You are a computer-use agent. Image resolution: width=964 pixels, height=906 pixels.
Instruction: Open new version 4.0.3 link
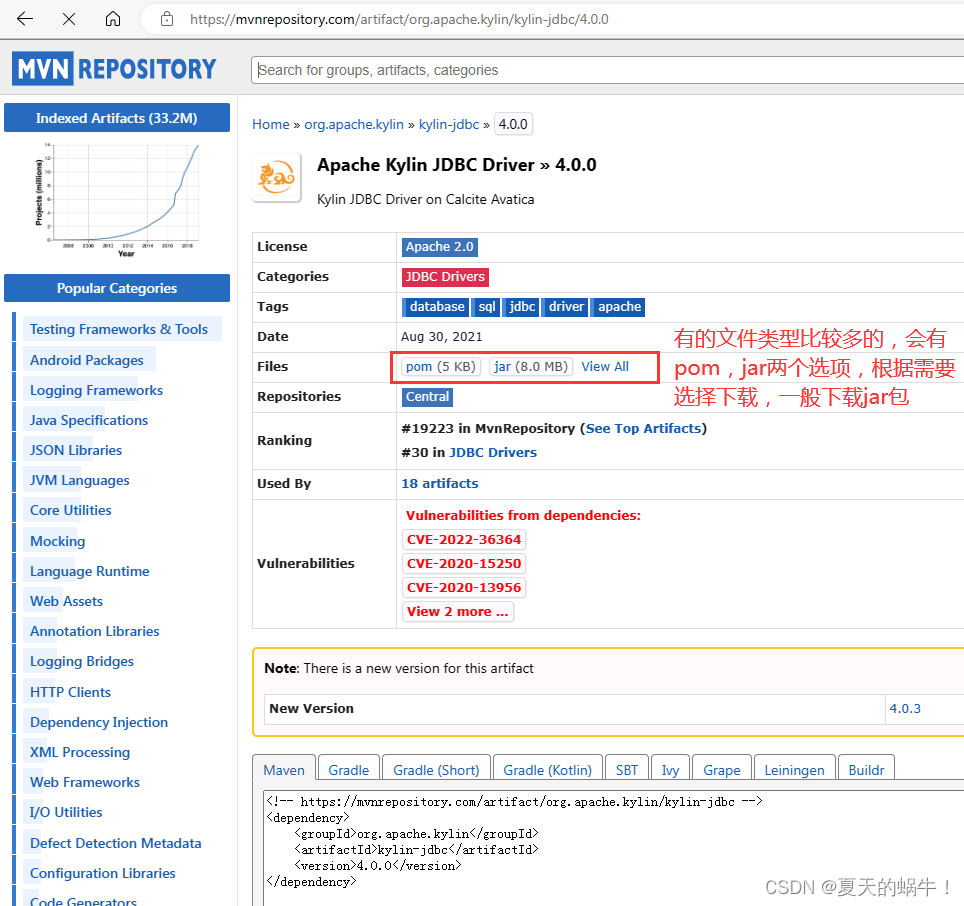point(905,709)
